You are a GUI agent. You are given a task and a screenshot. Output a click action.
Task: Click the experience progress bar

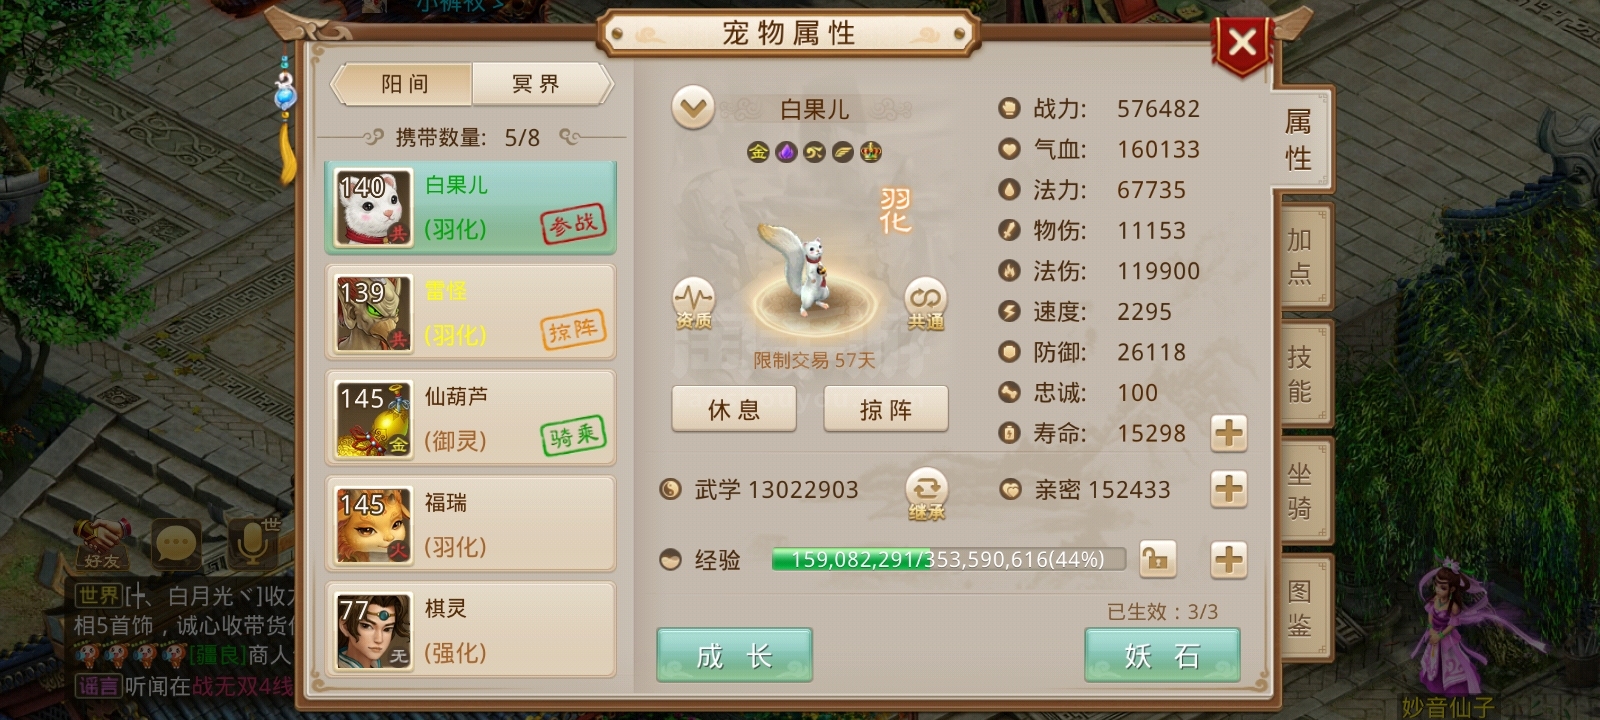click(948, 559)
